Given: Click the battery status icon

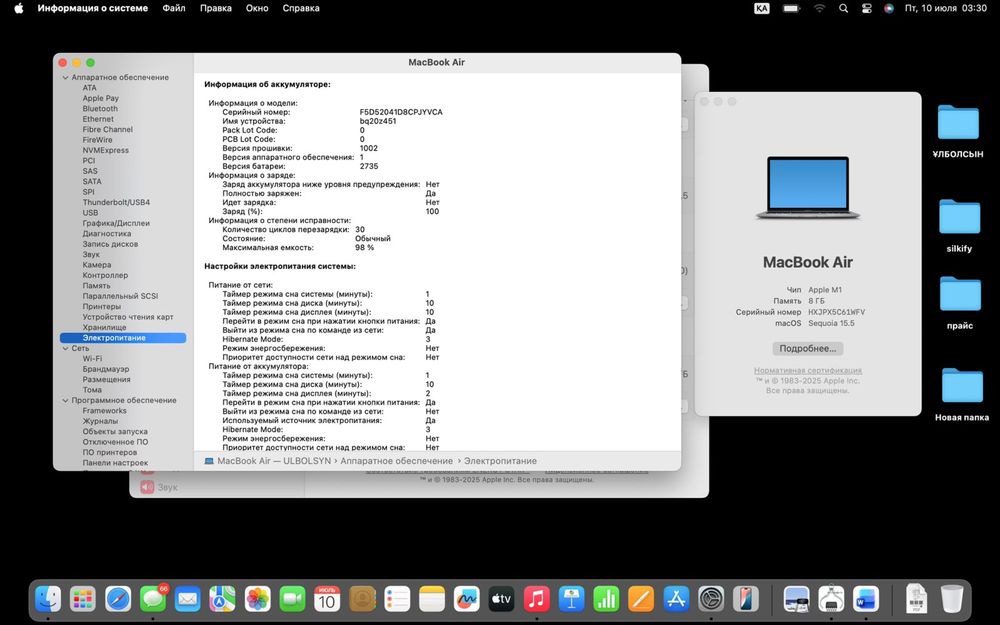Looking at the screenshot, I should click(791, 8).
